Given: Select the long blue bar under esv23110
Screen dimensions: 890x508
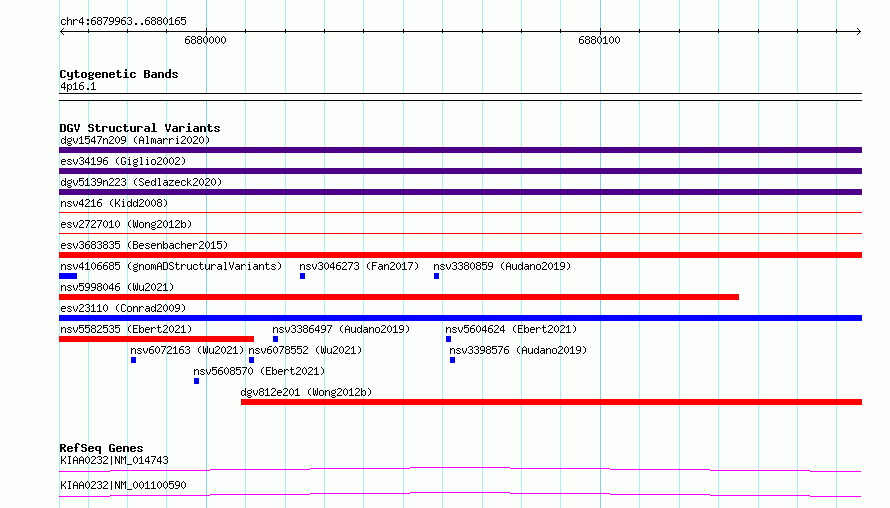Looking at the screenshot, I should (x=460, y=318).
